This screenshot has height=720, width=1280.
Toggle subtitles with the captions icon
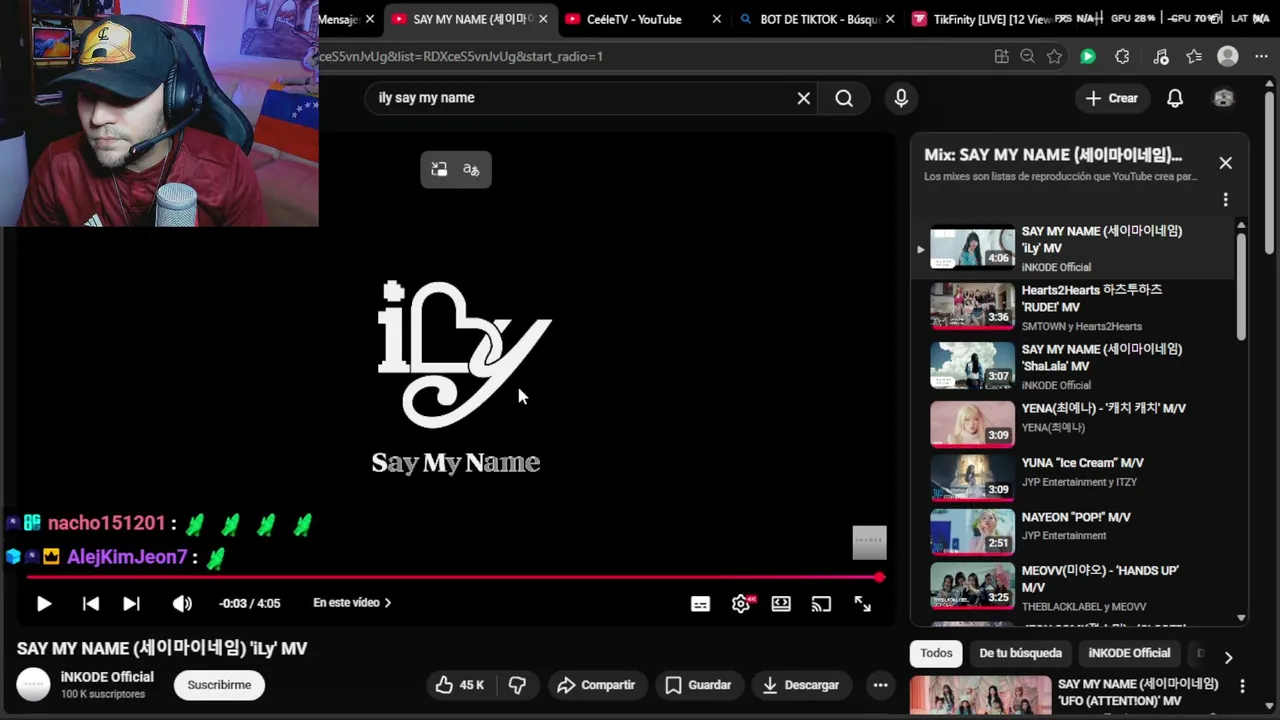pyautogui.click(x=700, y=604)
